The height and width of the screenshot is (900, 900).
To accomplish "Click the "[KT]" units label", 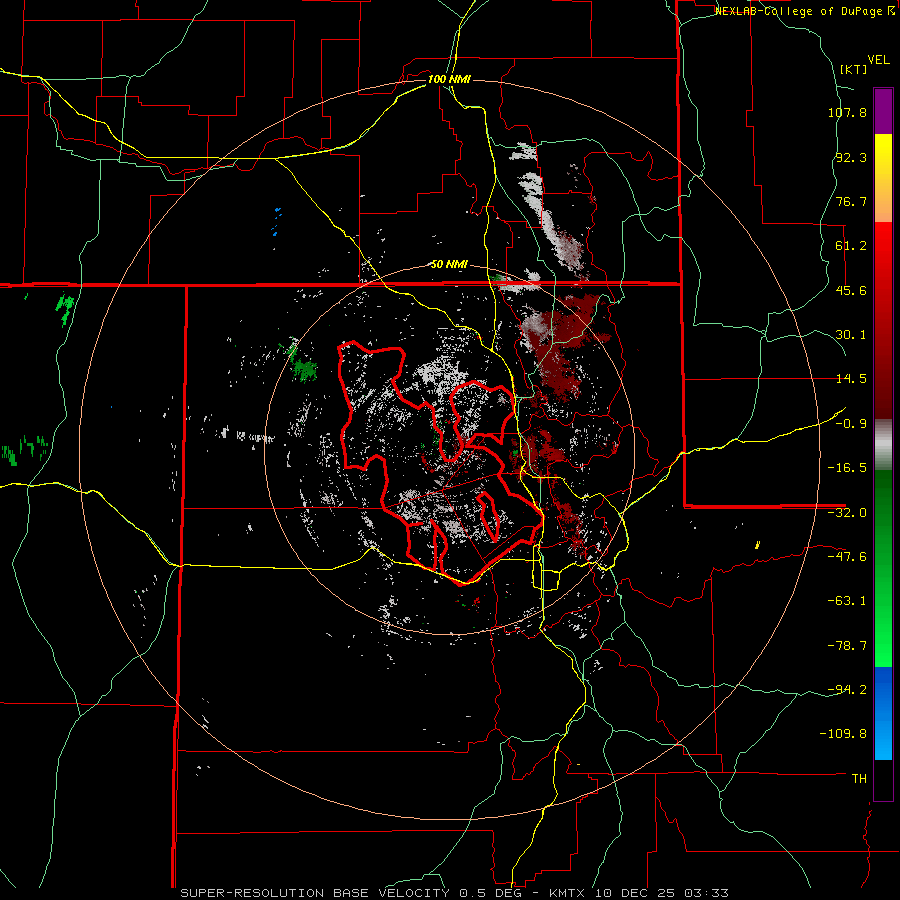I will tap(853, 69).
